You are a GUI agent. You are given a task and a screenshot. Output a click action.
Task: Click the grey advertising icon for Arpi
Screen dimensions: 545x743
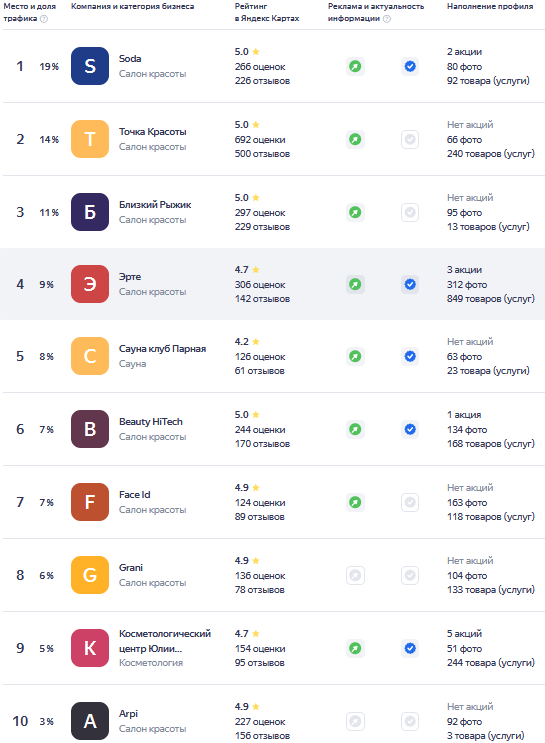(355, 721)
